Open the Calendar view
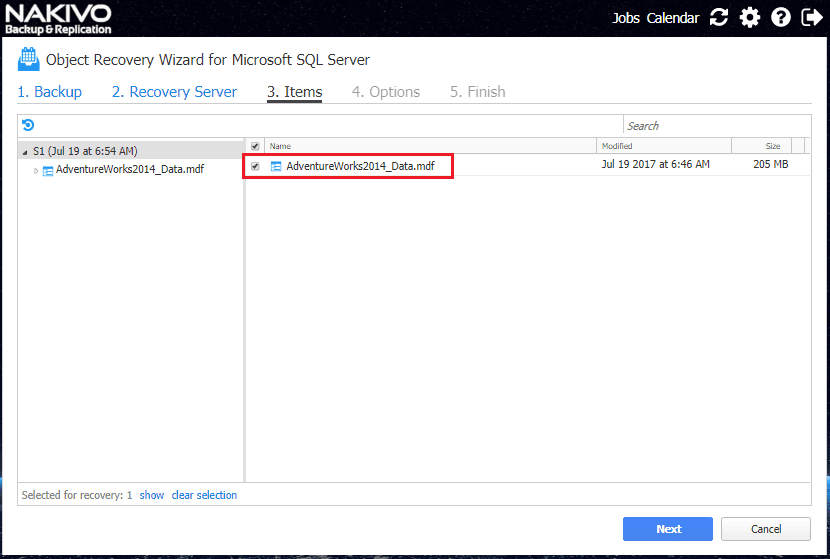 [x=673, y=18]
